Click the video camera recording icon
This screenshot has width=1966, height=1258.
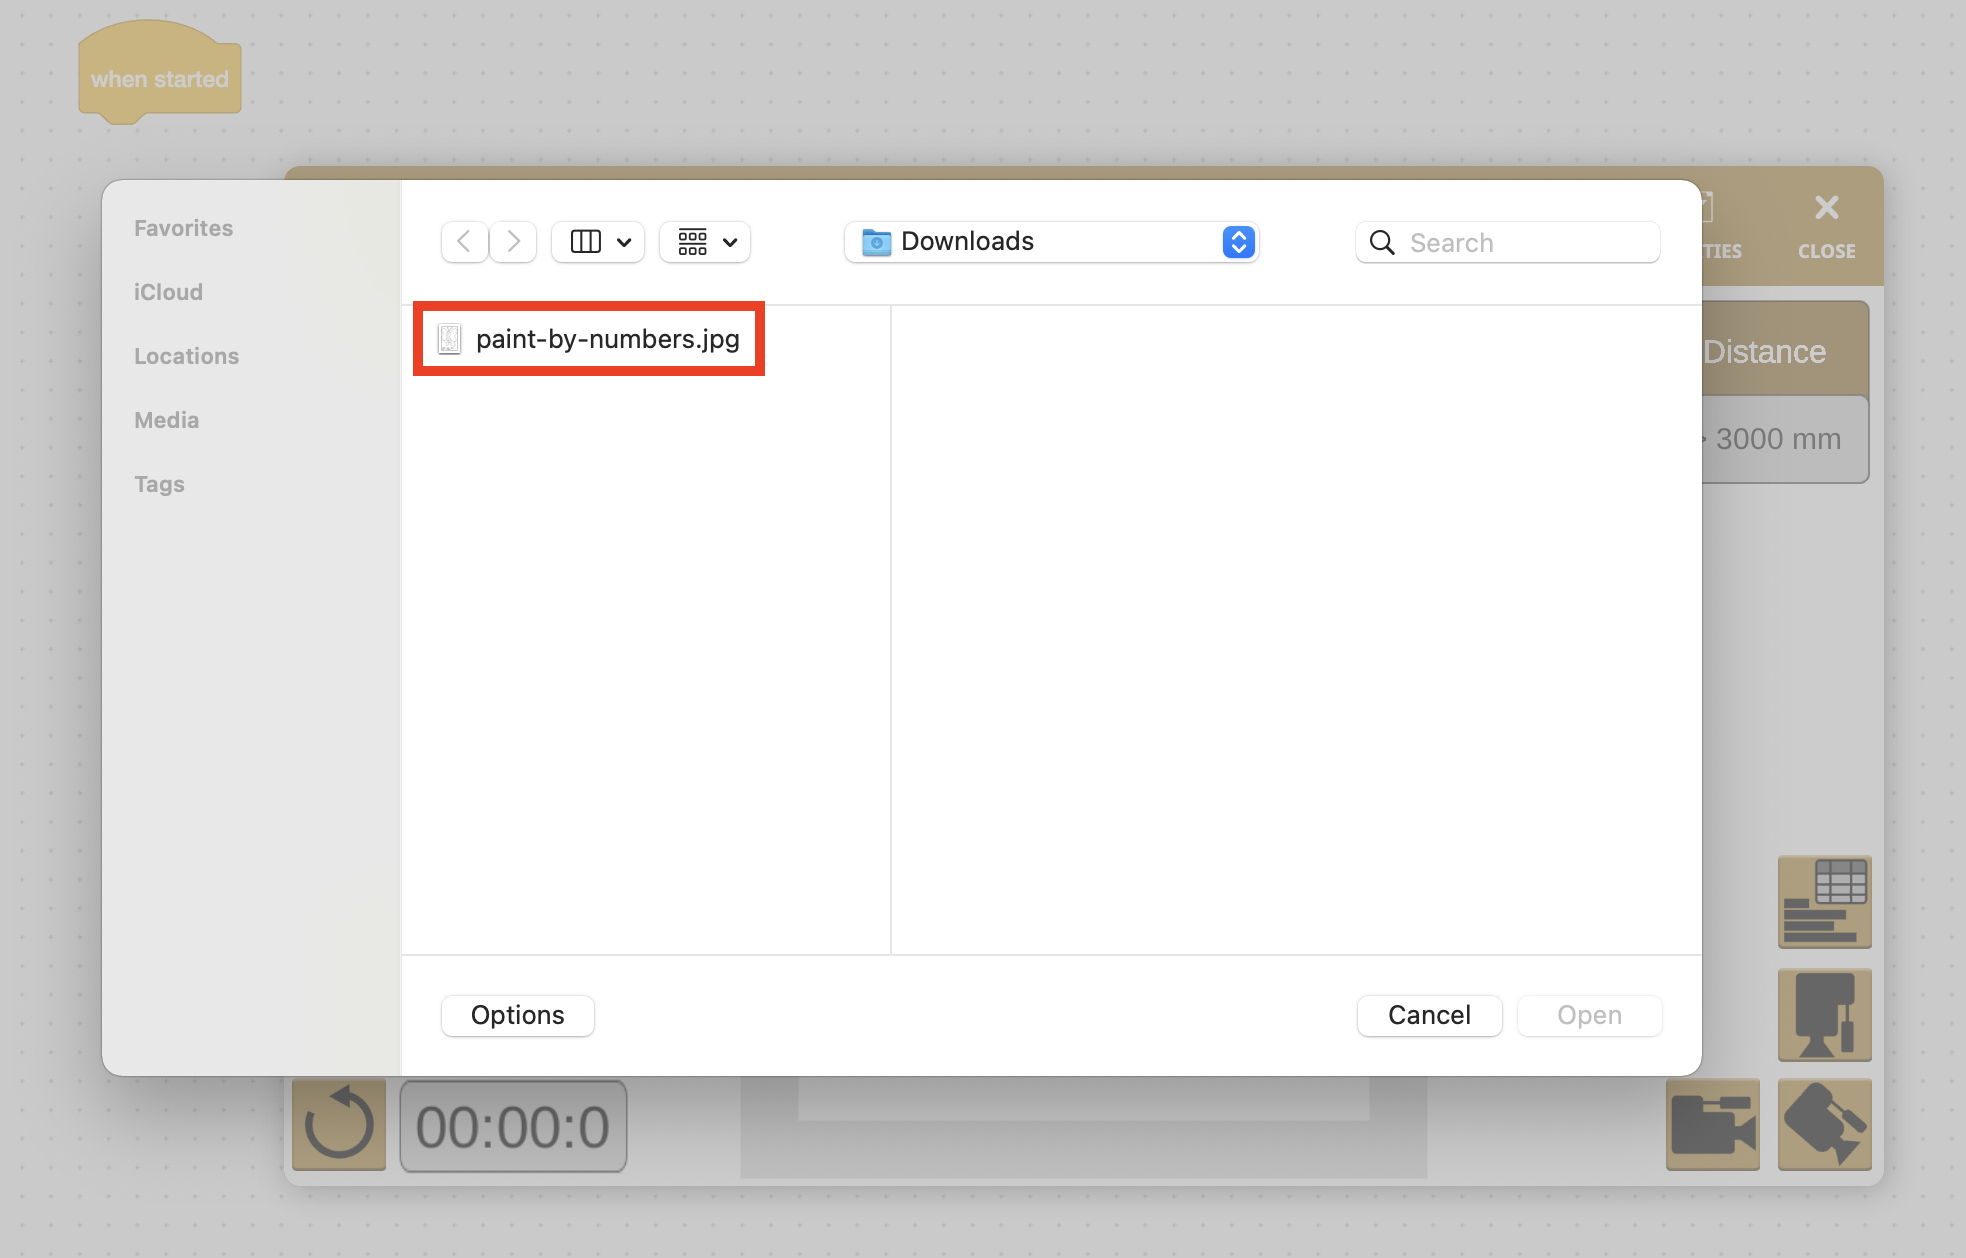click(1712, 1124)
